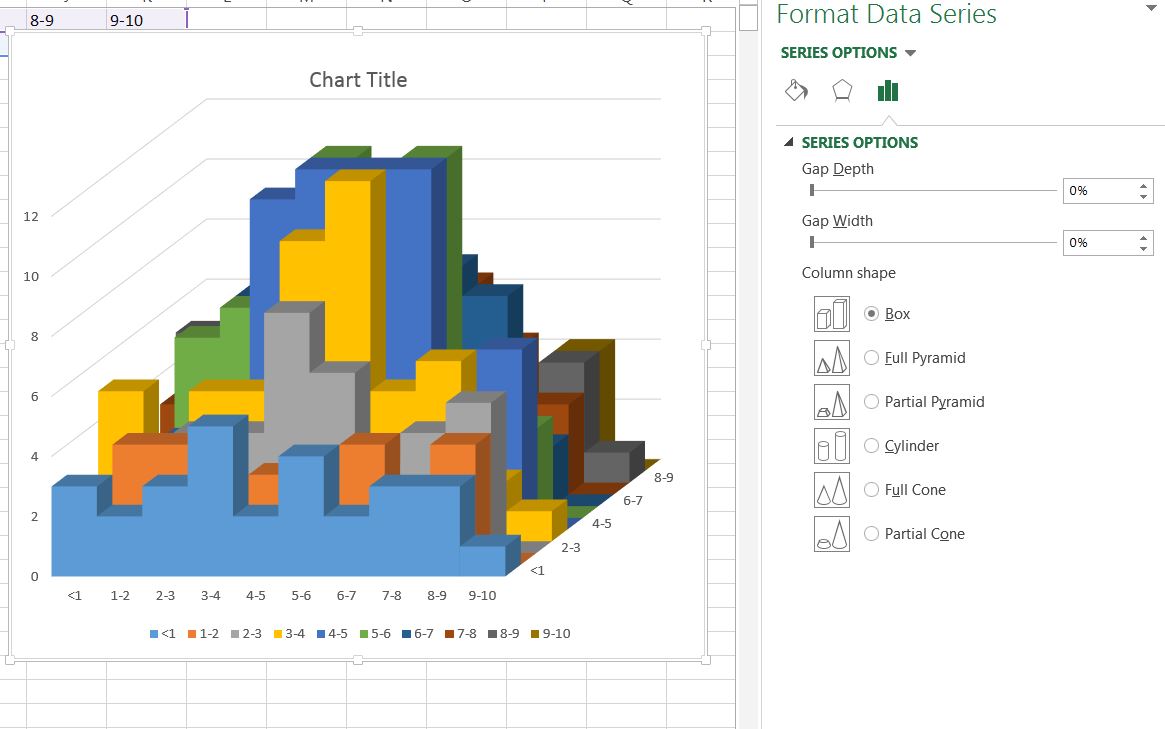Select the Series Options bar chart icon
The image size is (1165, 729).
pos(888,91)
